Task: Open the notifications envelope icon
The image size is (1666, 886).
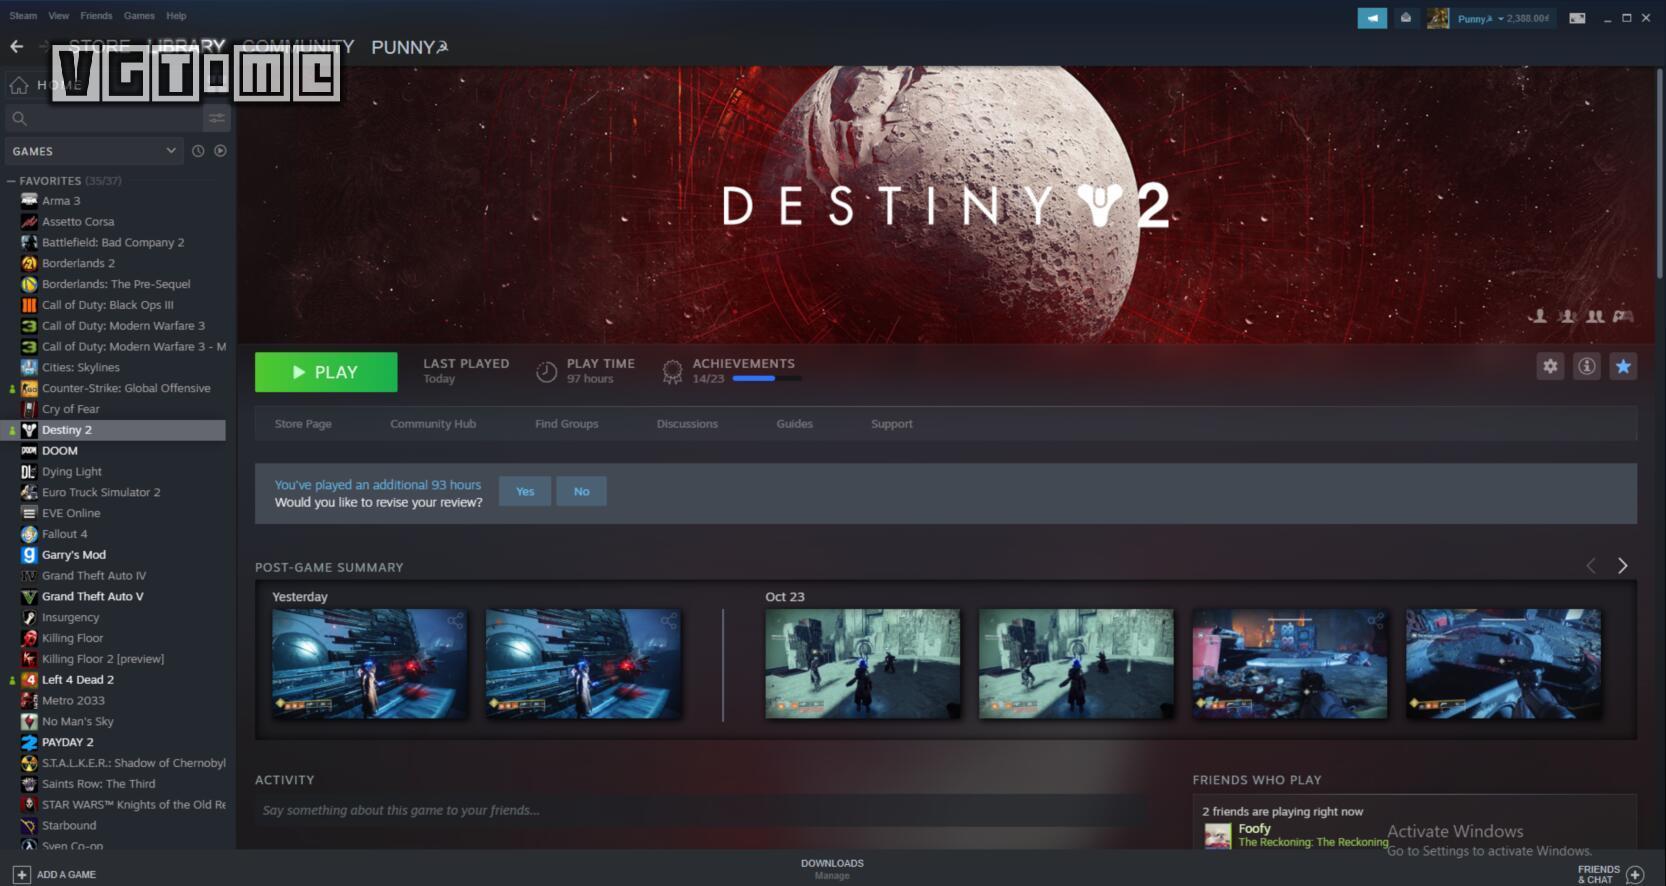Action: tap(1406, 18)
